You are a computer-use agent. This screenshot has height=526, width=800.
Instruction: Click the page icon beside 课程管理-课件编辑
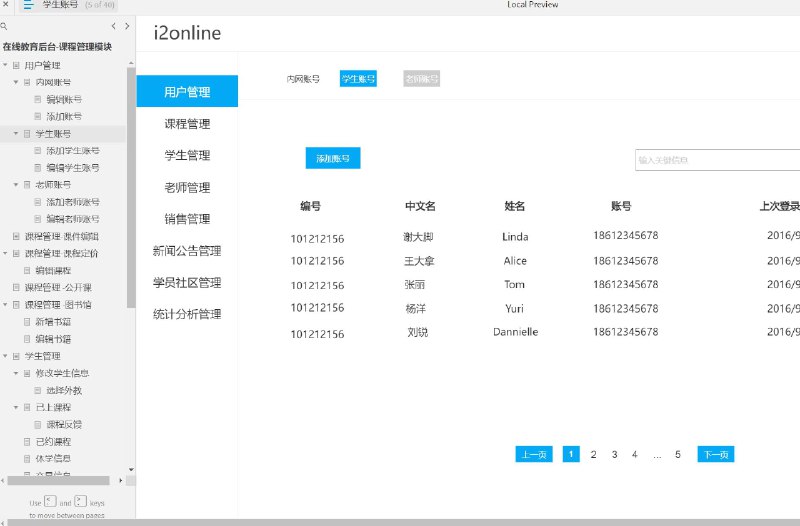click(16, 236)
